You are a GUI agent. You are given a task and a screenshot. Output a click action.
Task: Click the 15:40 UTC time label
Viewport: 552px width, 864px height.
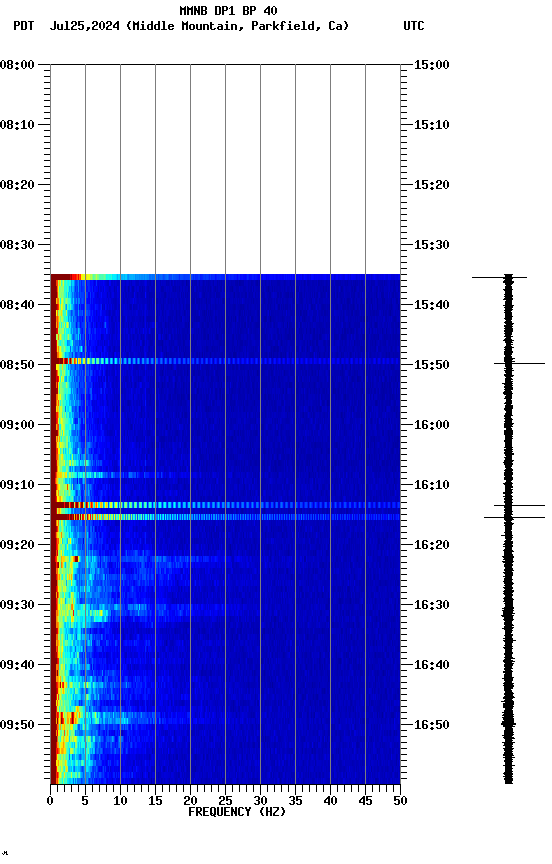tap(432, 305)
